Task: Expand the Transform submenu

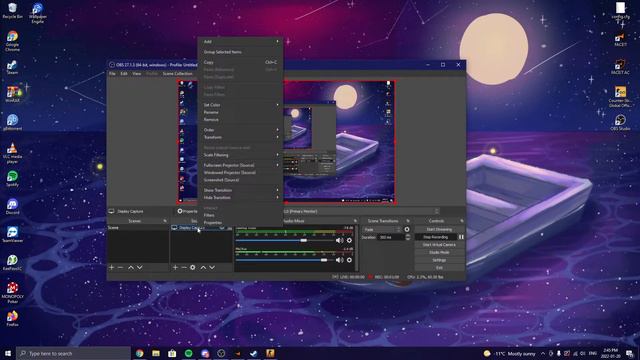Action: pyautogui.click(x=240, y=137)
